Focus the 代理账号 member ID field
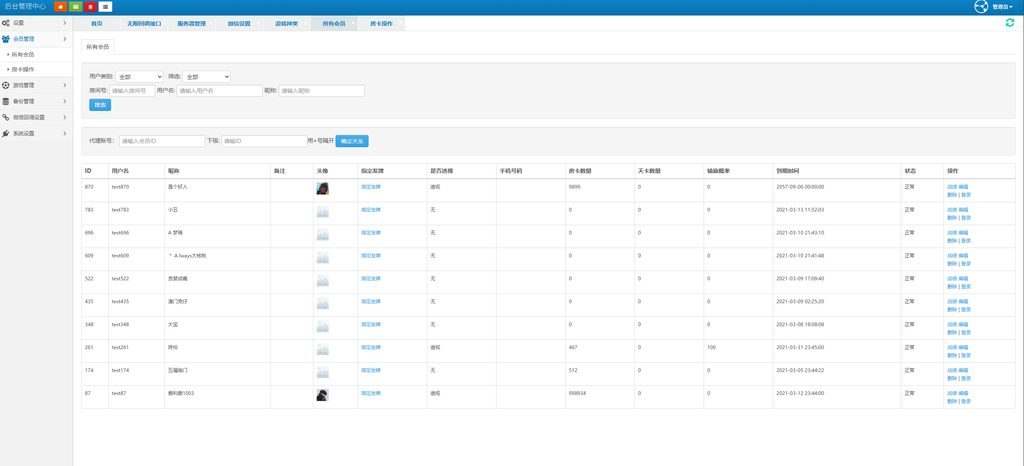Viewport: 1024px width, 466px height. pos(162,141)
